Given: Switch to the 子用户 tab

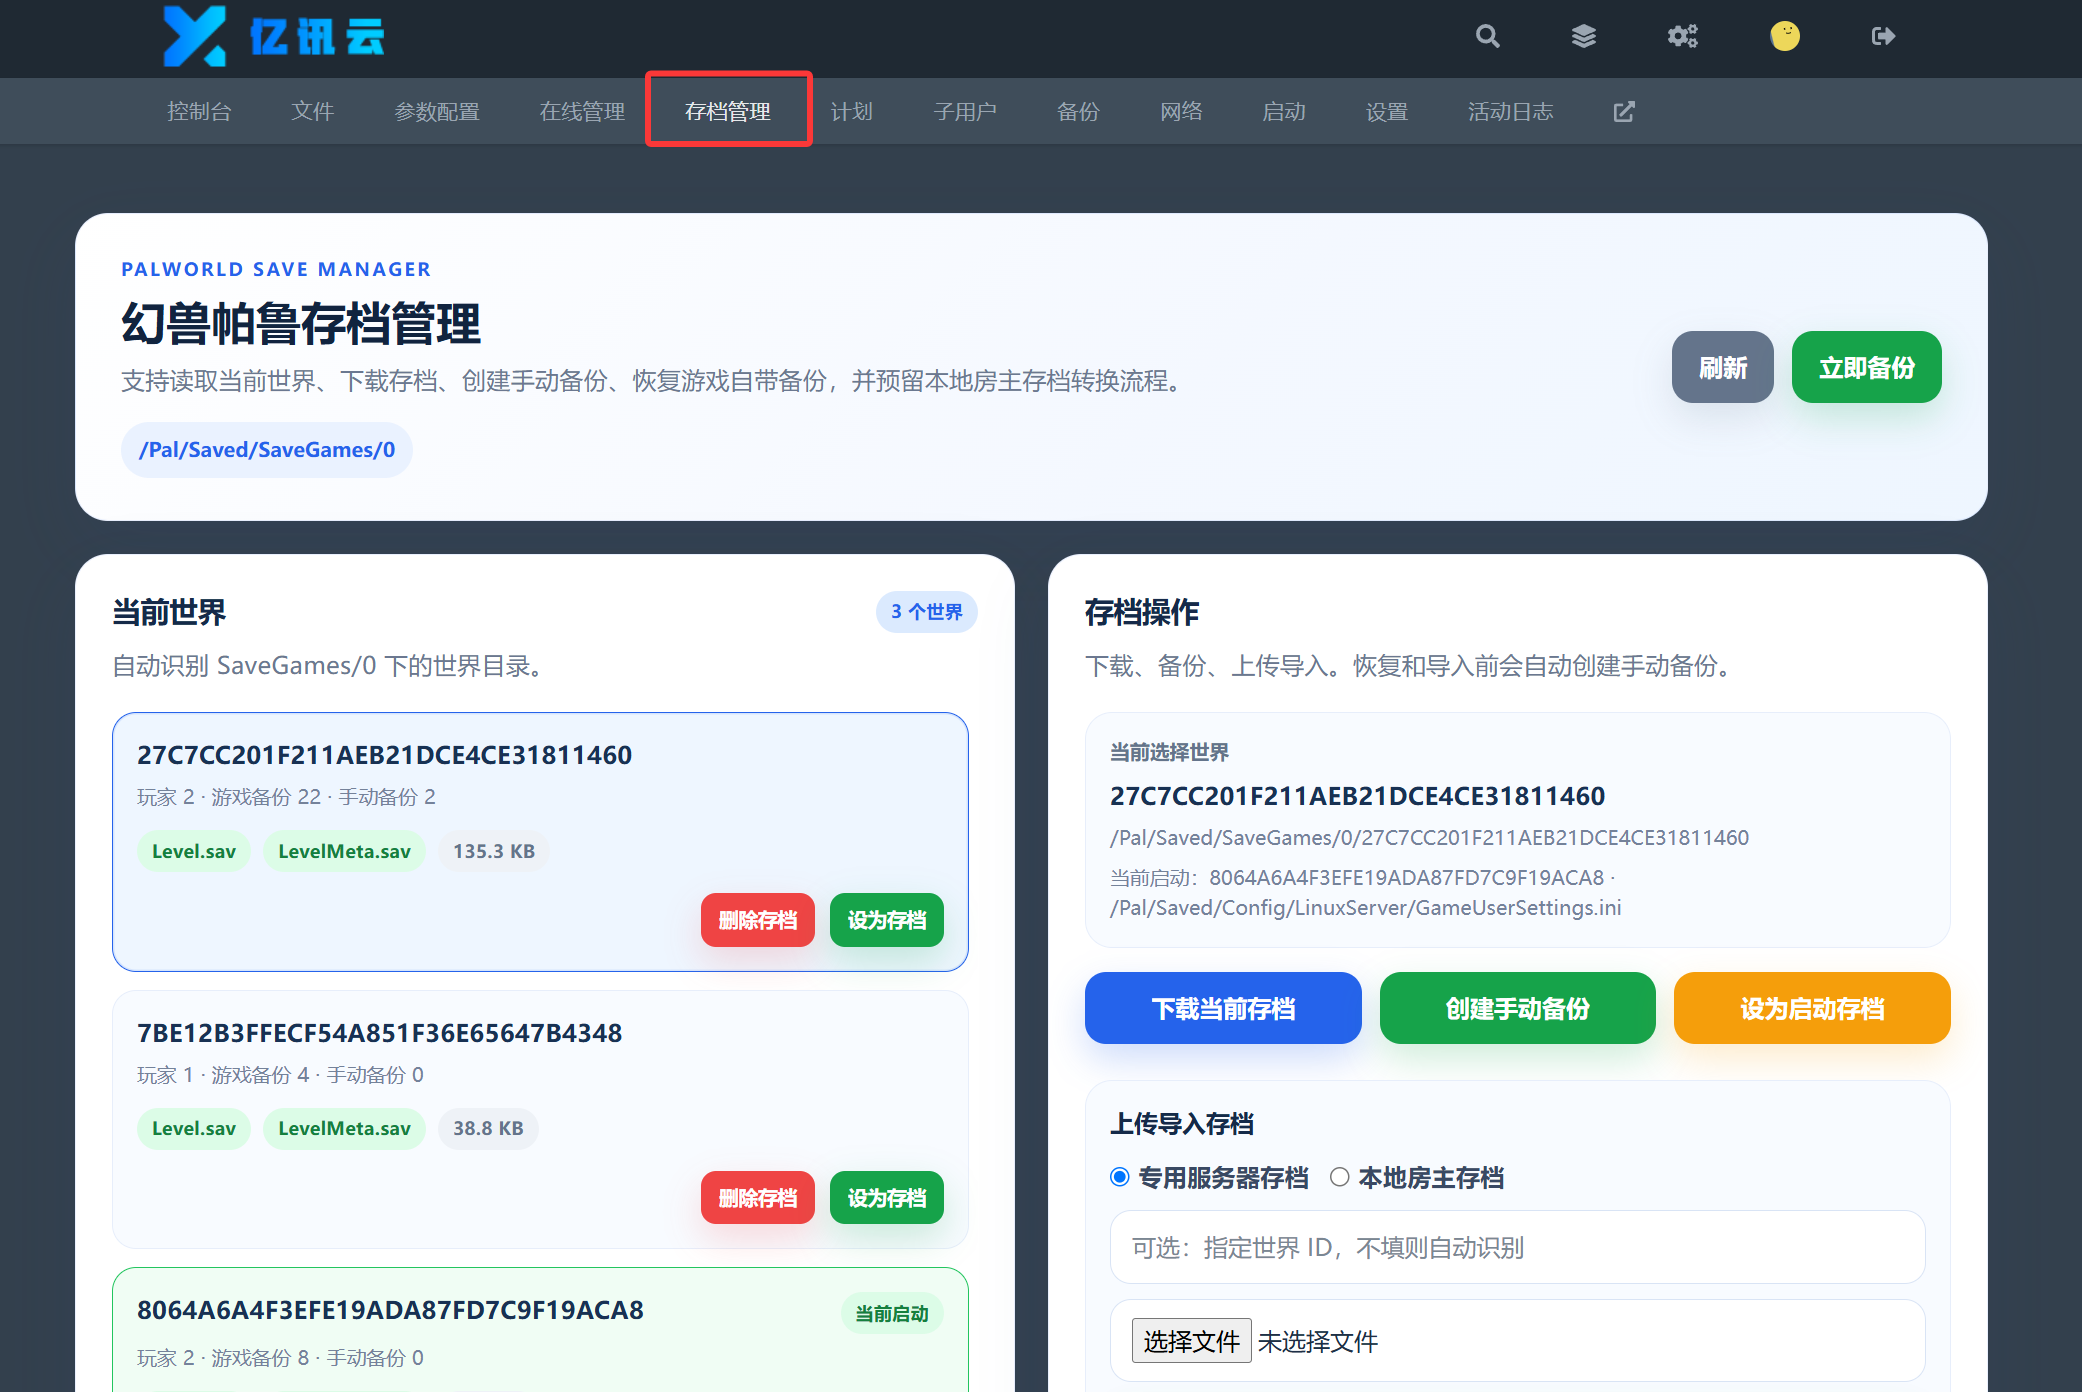Looking at the screenshot, I should click(965, 112).
